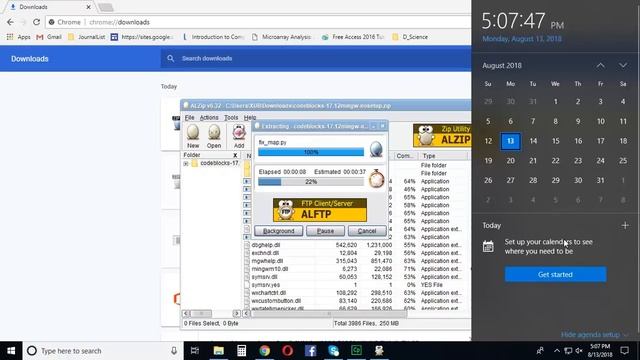640x360 pixels.
Task: Open Task View on the taskbar
Action: point(195,351)
